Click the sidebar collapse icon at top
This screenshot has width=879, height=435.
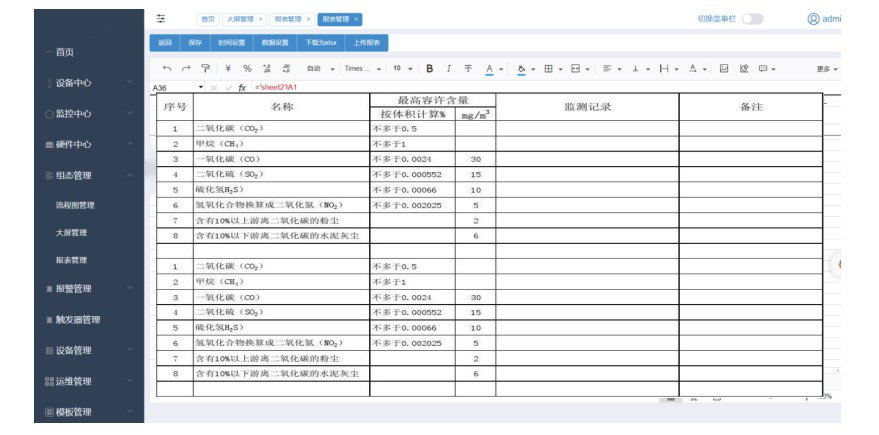point(162,19)
